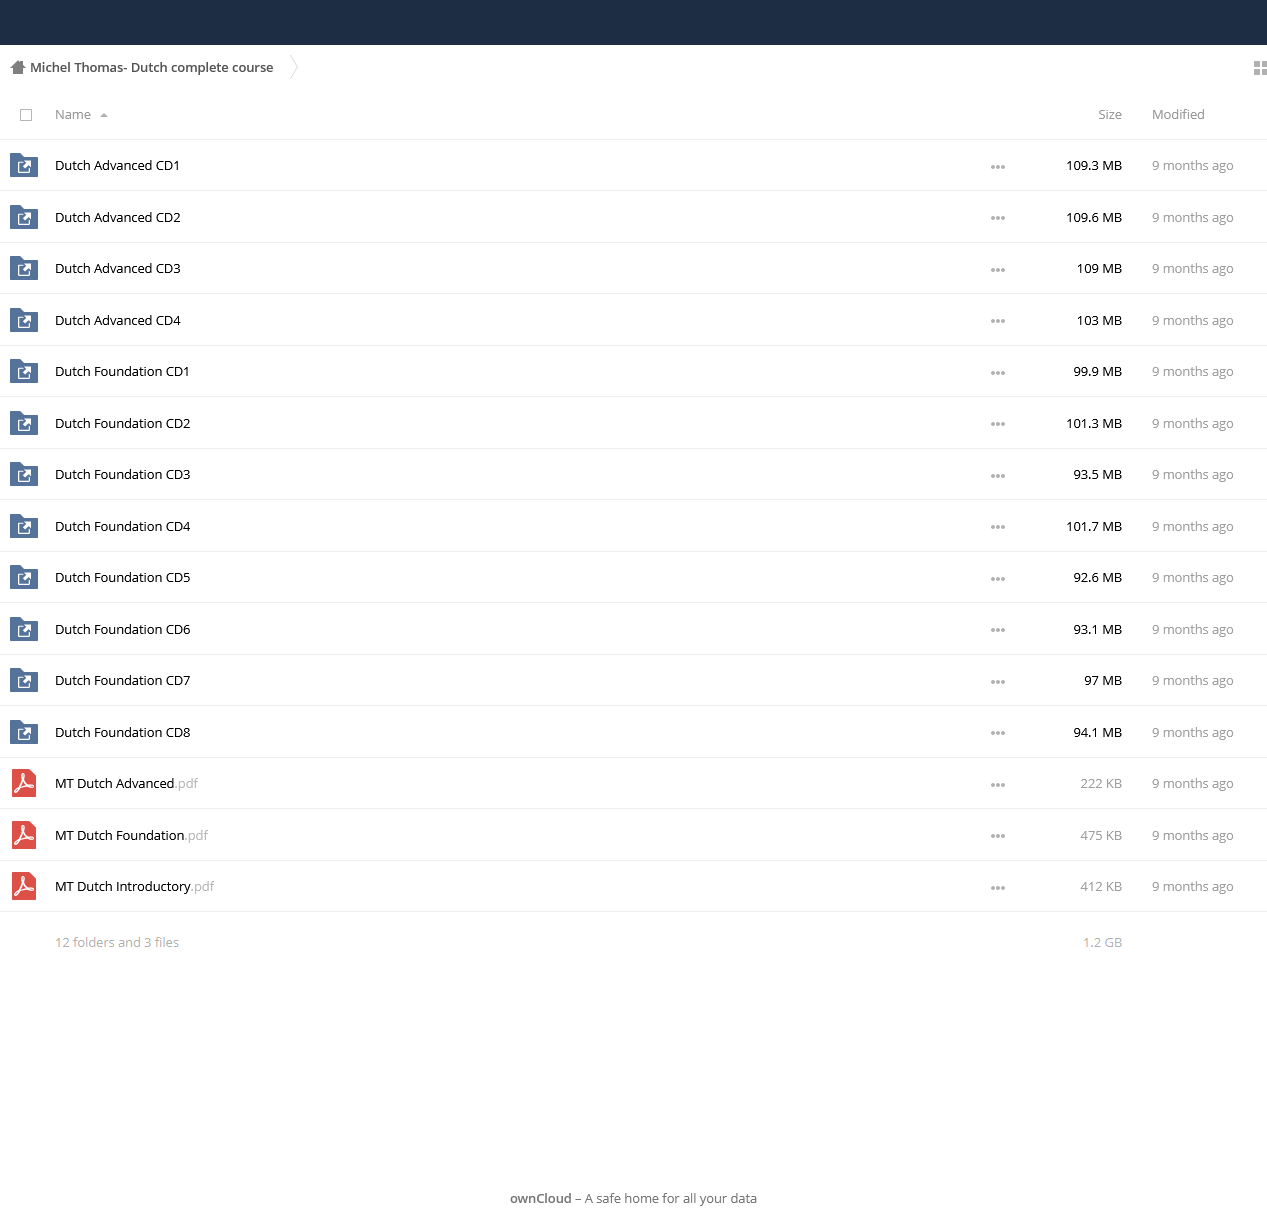The image size is (1267, 1229).
Task: Open the Dutch Advanced CD4 folder
Action: tap(118, 320)
